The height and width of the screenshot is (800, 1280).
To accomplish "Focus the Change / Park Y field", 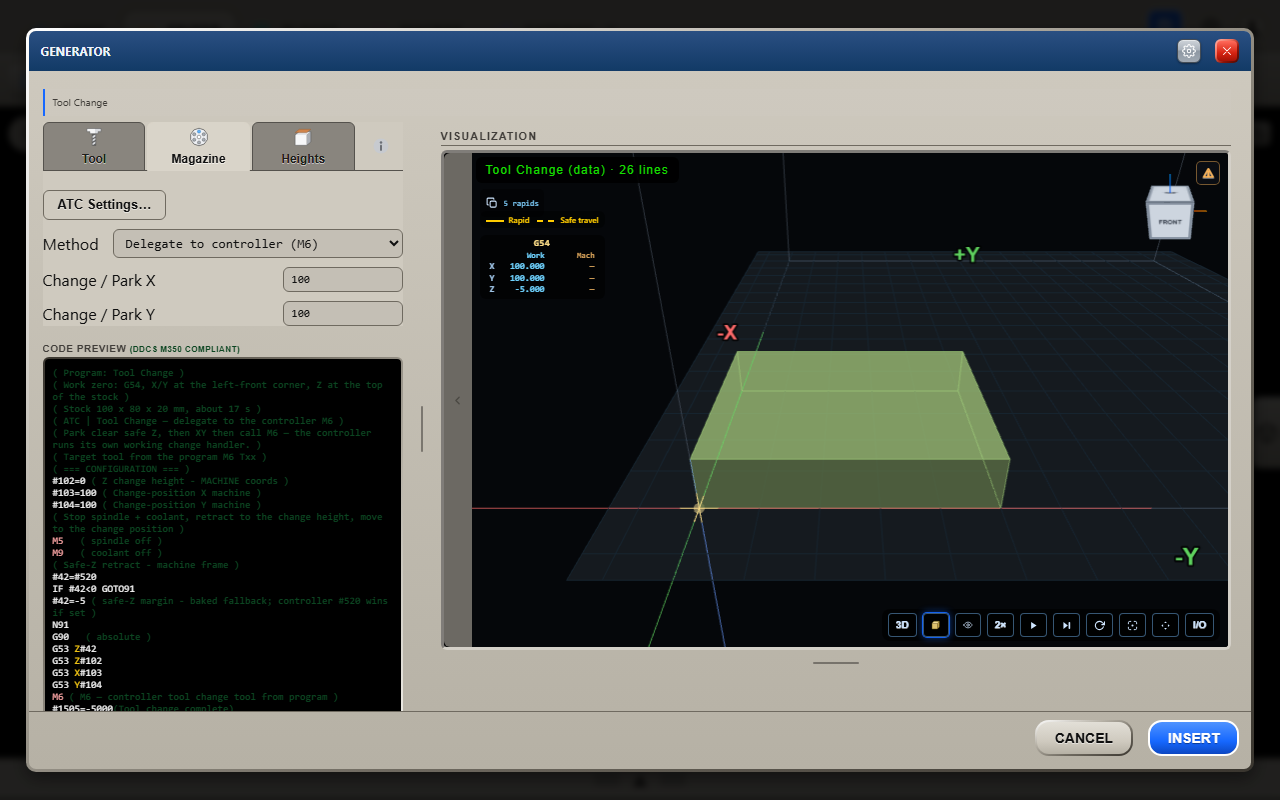I will coord(343,314).
